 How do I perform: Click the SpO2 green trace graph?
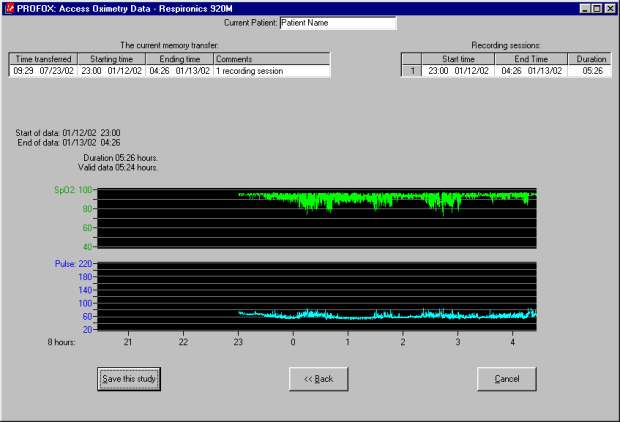[317, 218]
